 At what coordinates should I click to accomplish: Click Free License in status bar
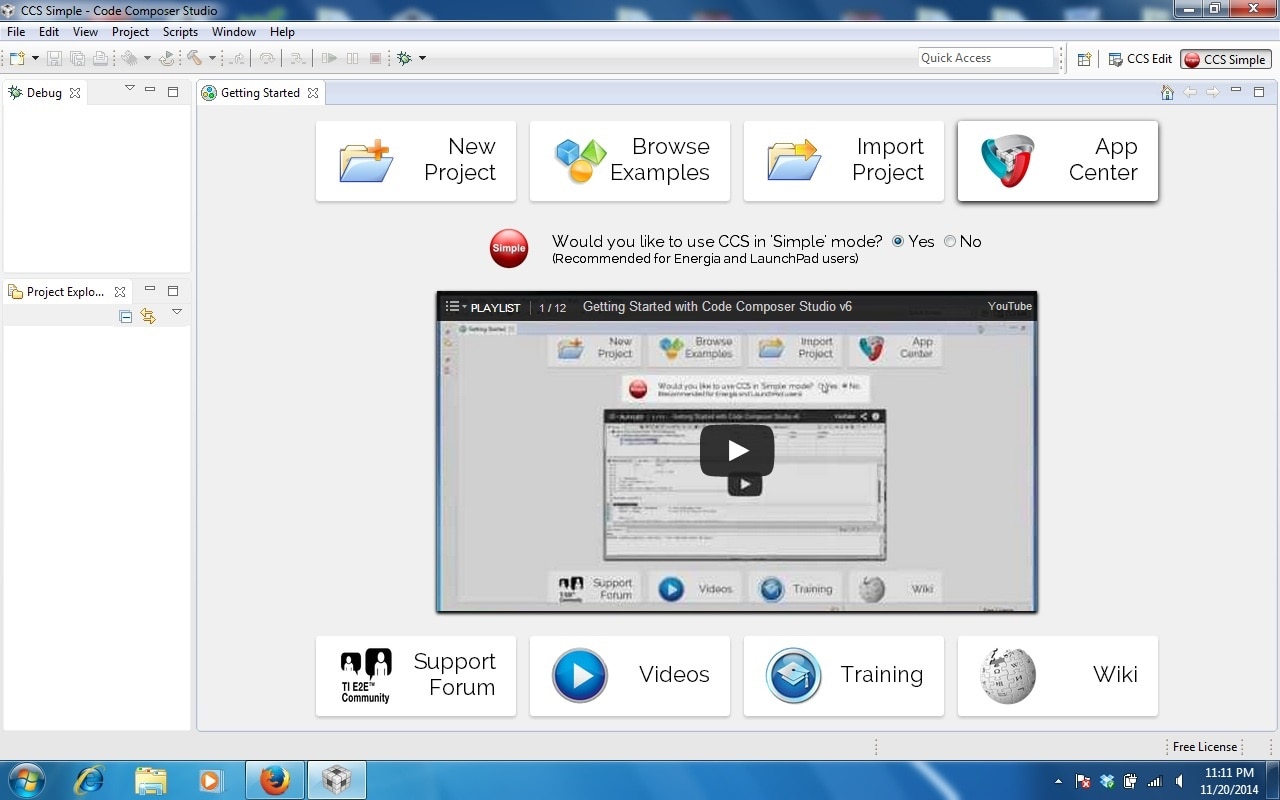1205,747
